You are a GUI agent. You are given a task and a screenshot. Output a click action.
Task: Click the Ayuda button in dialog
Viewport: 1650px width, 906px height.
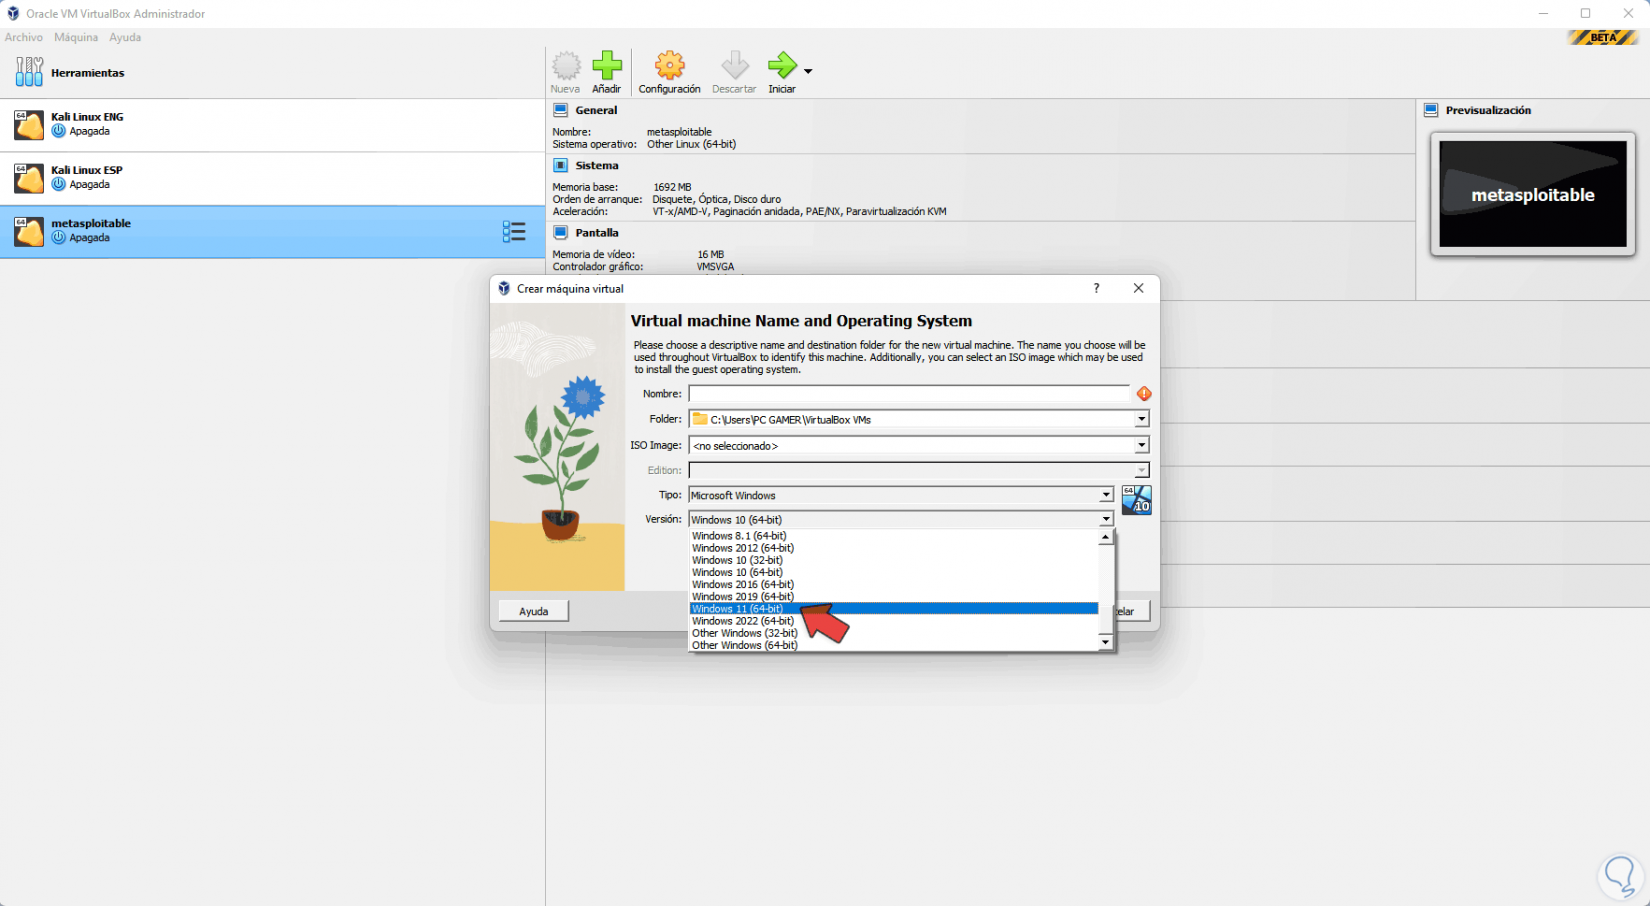click(533, 611)
